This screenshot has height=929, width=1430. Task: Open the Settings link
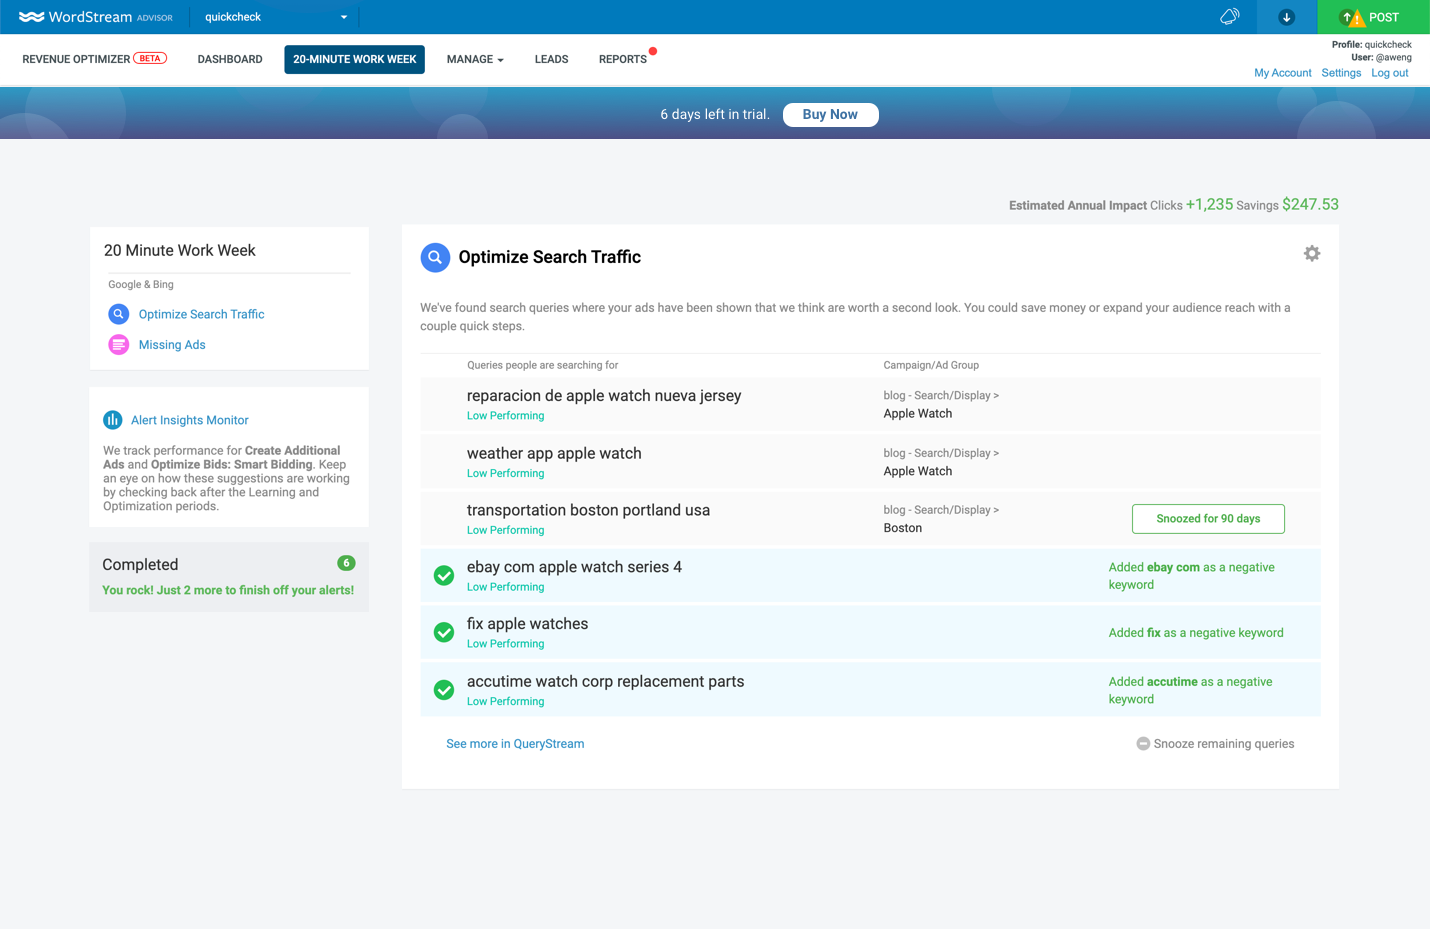pos(1341,73)
